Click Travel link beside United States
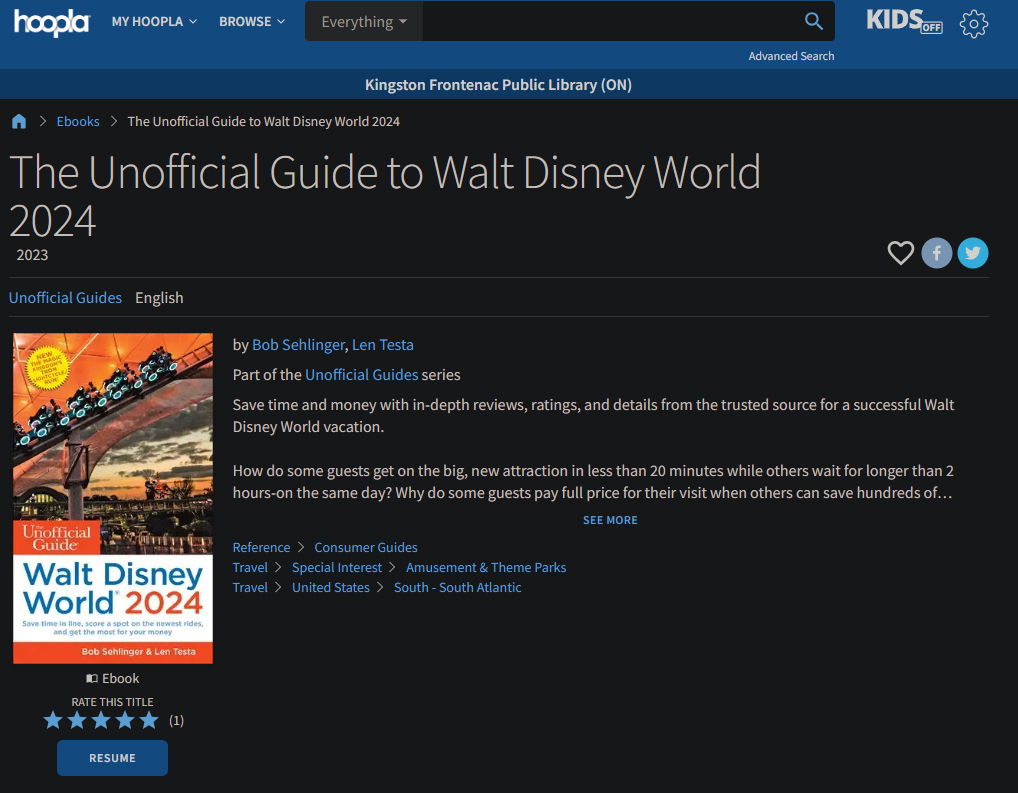 [250, 588]
